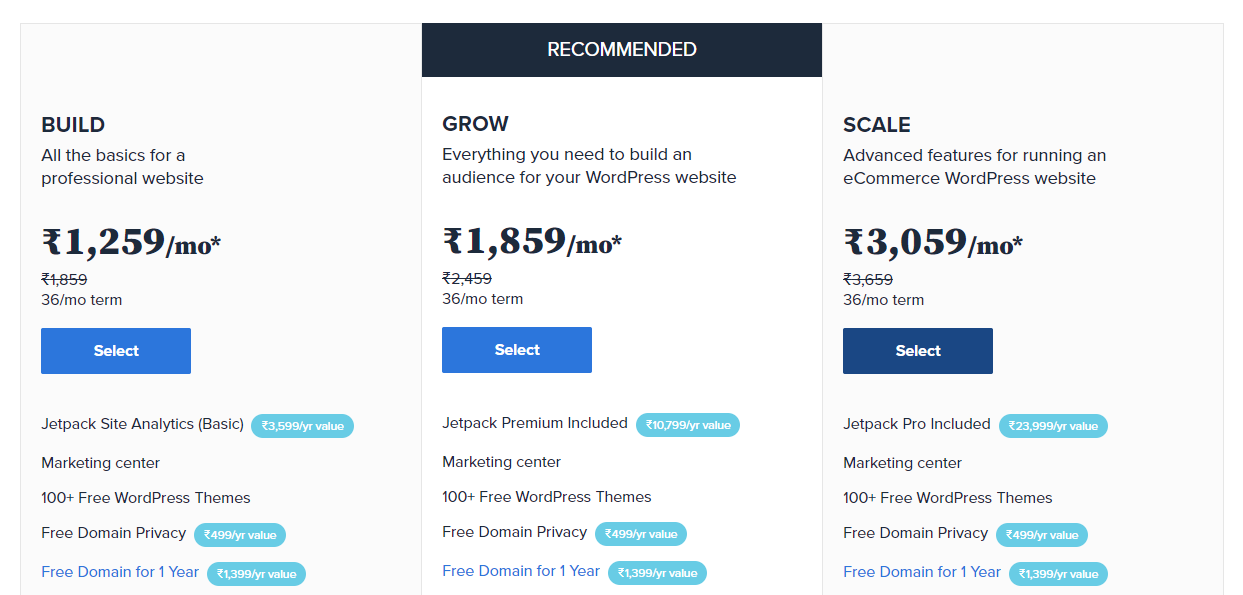1243x595 pixels.
Task: Click the ₹1,399/yr value badge in BUILD plan
Action: coord(256,574)
